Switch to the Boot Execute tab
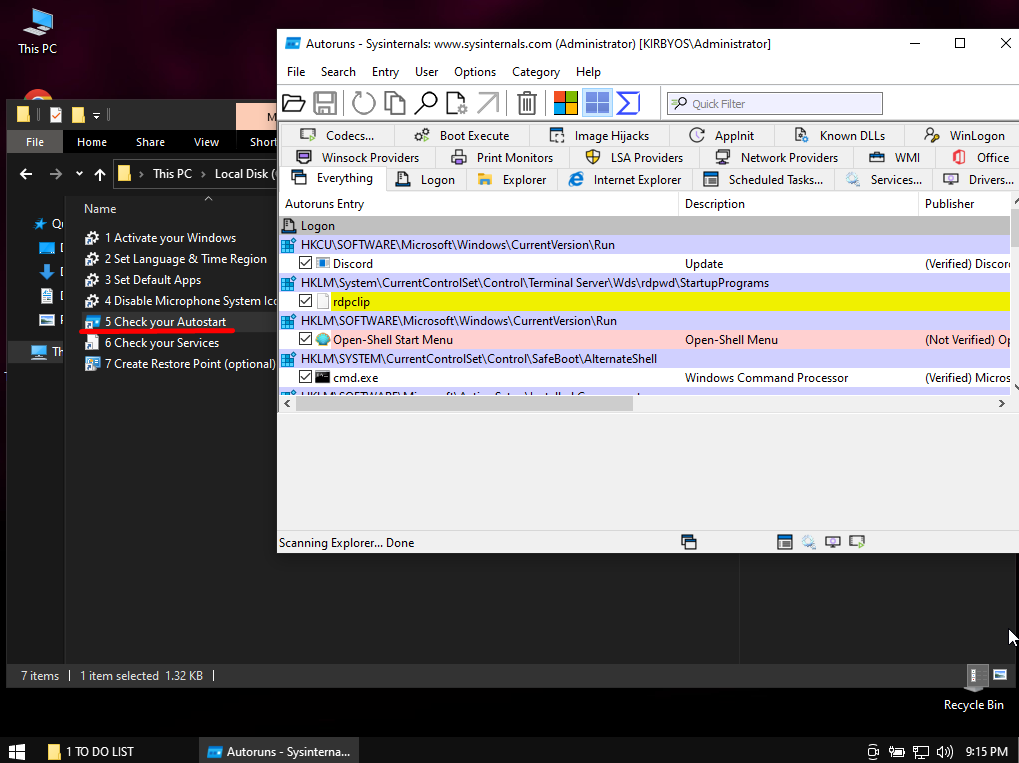Viewport: 1019px width, 763px height. [x=462, y=135]
